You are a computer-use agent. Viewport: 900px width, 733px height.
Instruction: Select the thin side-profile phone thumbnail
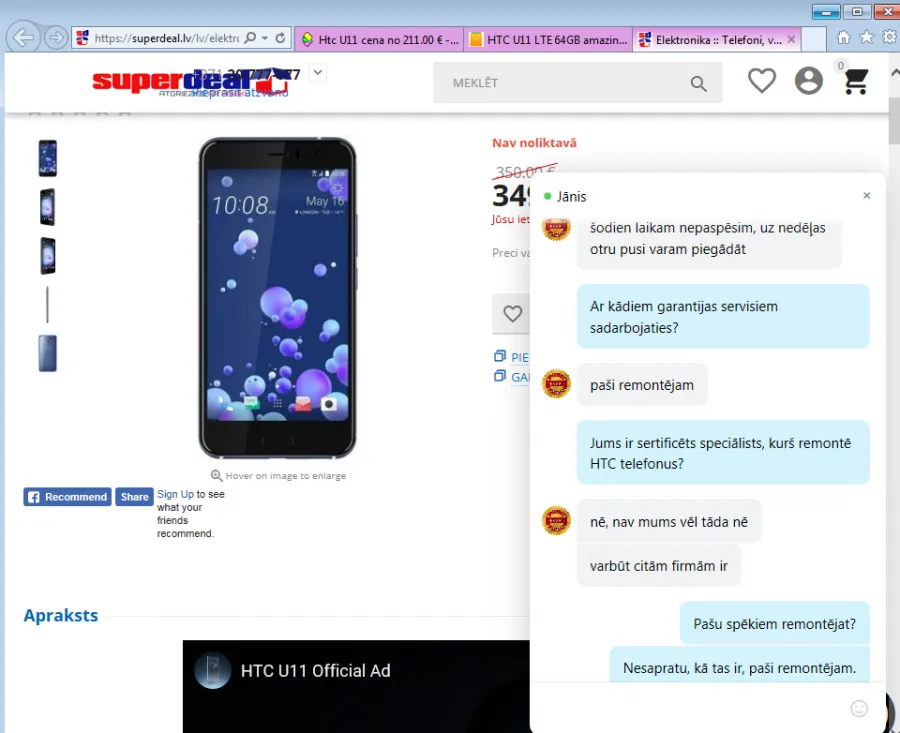pyautogui.click(x=48, y=304)
